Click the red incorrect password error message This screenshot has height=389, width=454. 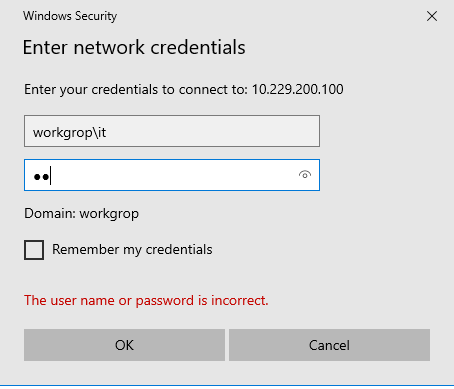(146, 301)
